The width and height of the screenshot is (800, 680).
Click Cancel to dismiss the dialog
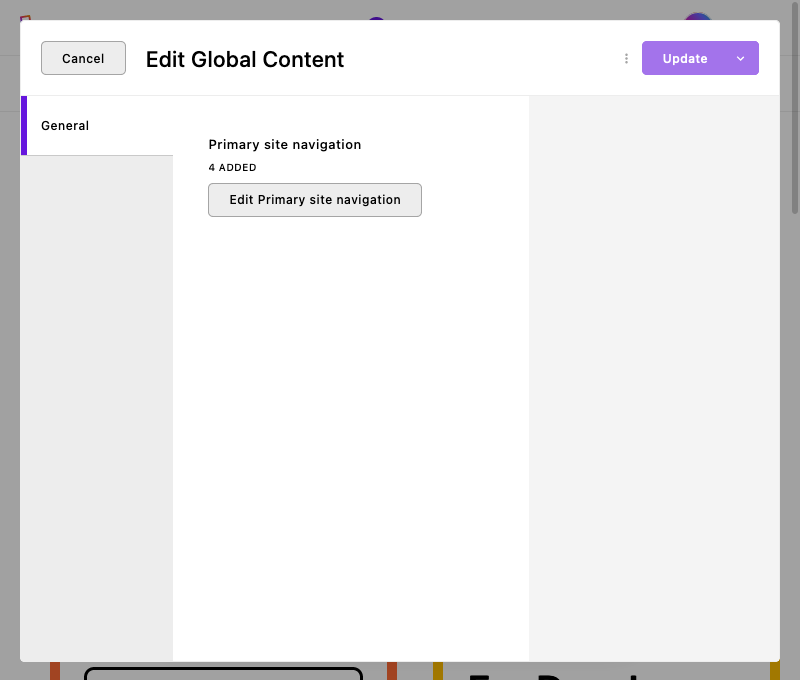83,58
